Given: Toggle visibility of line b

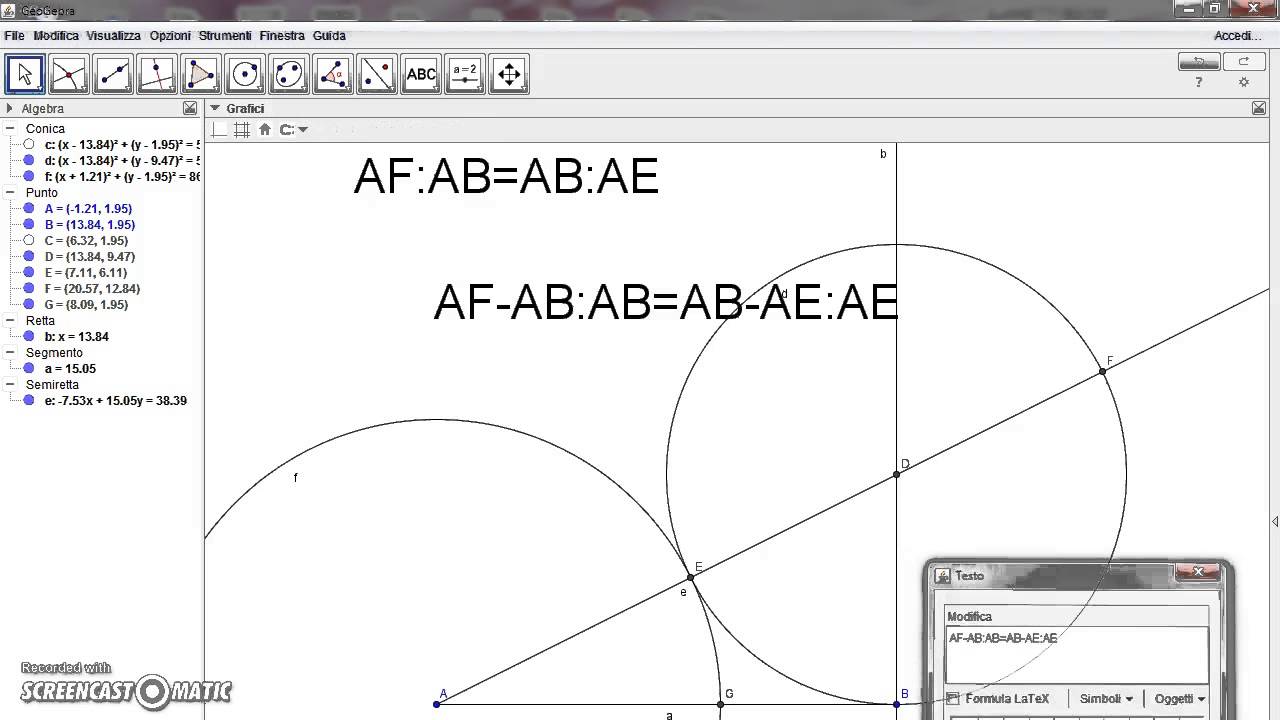Looking at the screenshot, I should tap(29, 336).
